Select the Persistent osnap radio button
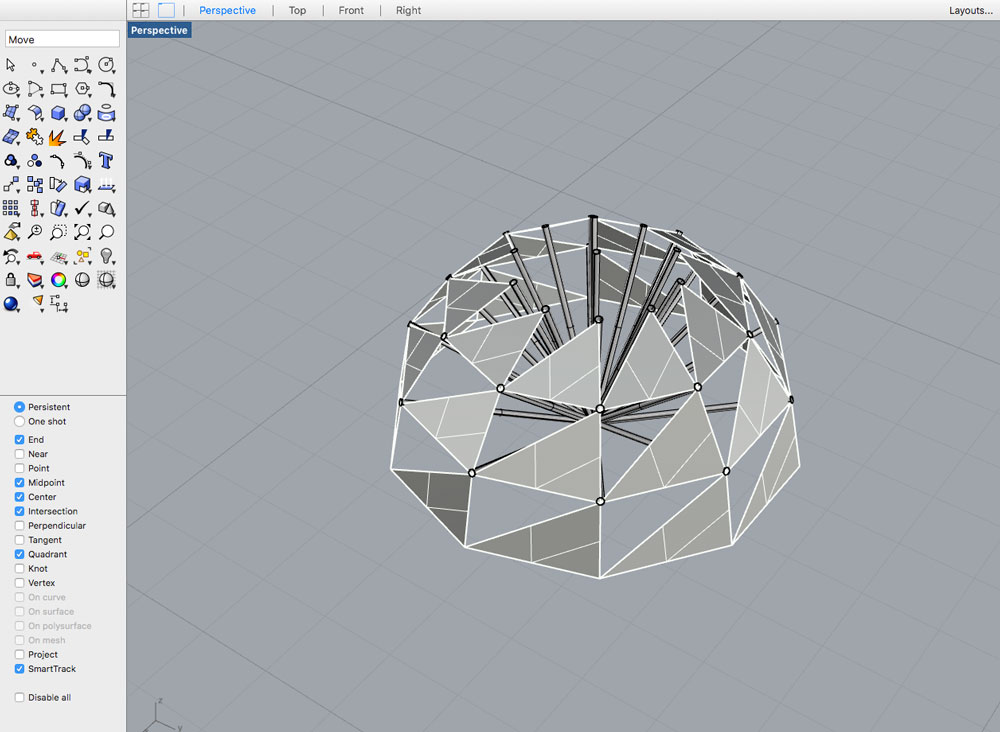The image size is (1000, 732). click(19, 407)
